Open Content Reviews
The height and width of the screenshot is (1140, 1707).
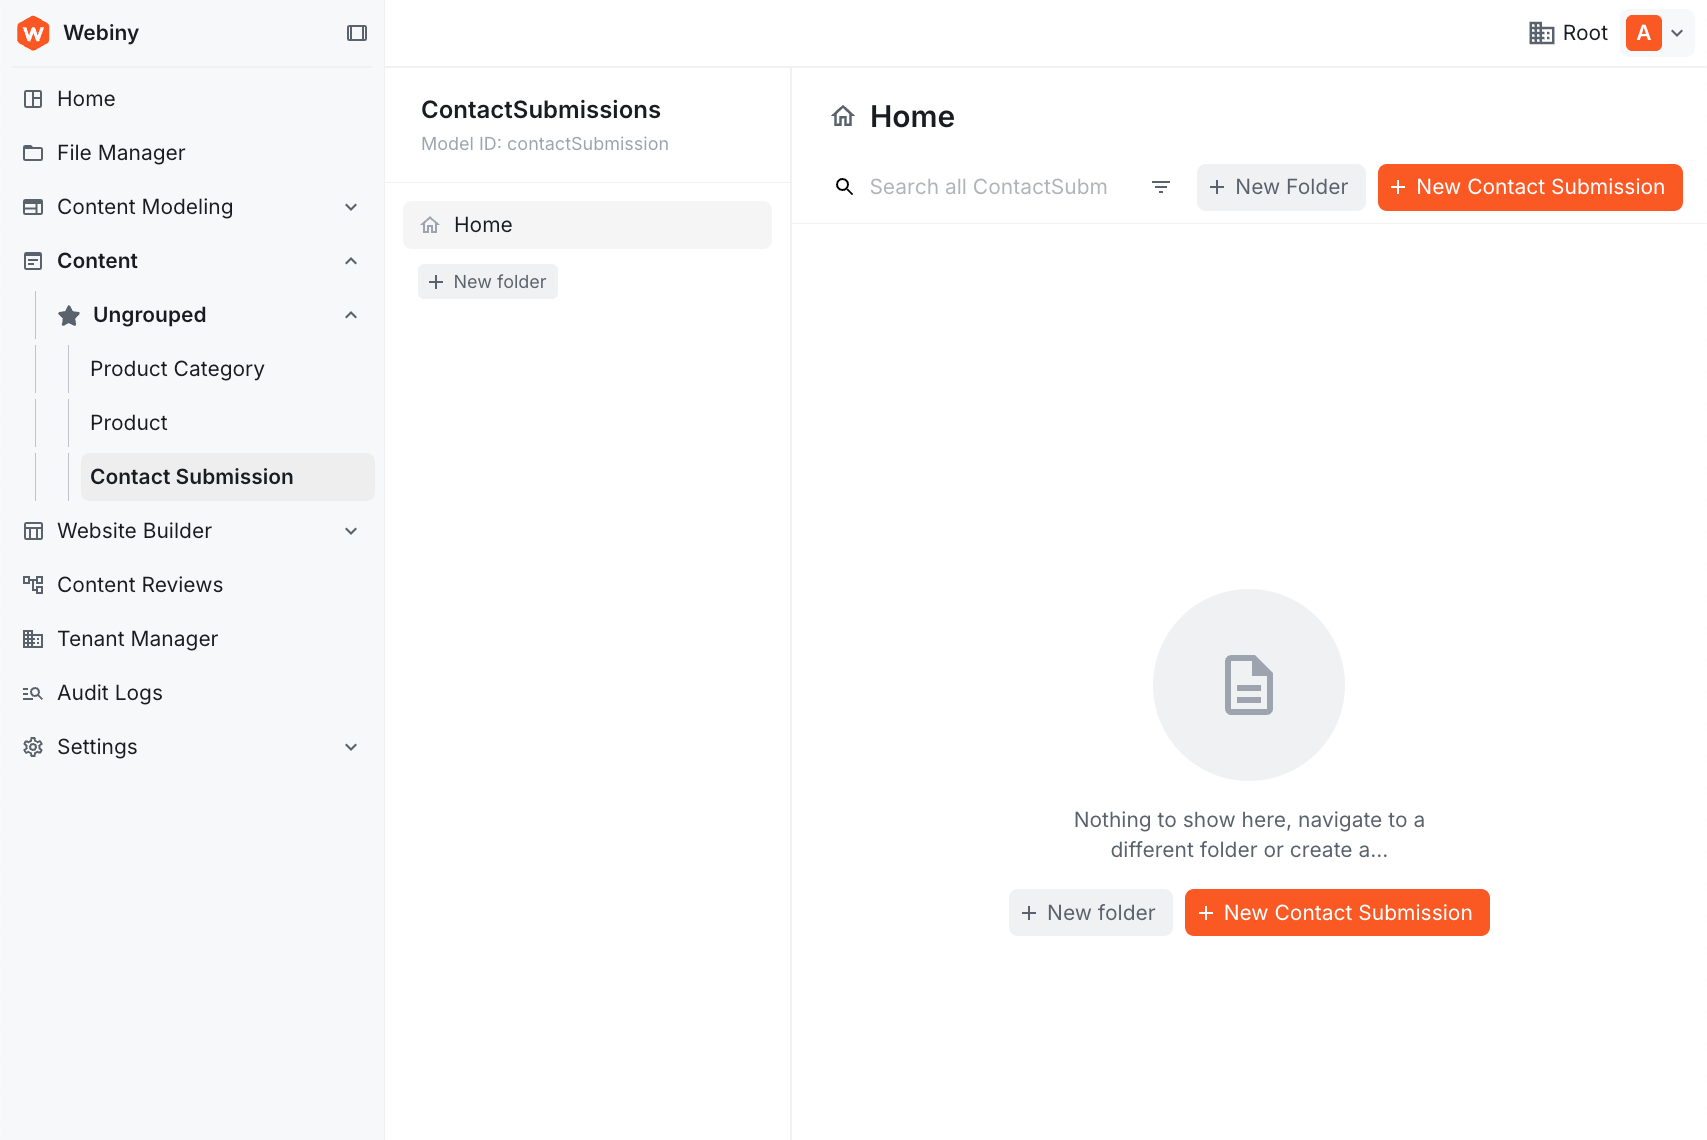click(140, 584)
